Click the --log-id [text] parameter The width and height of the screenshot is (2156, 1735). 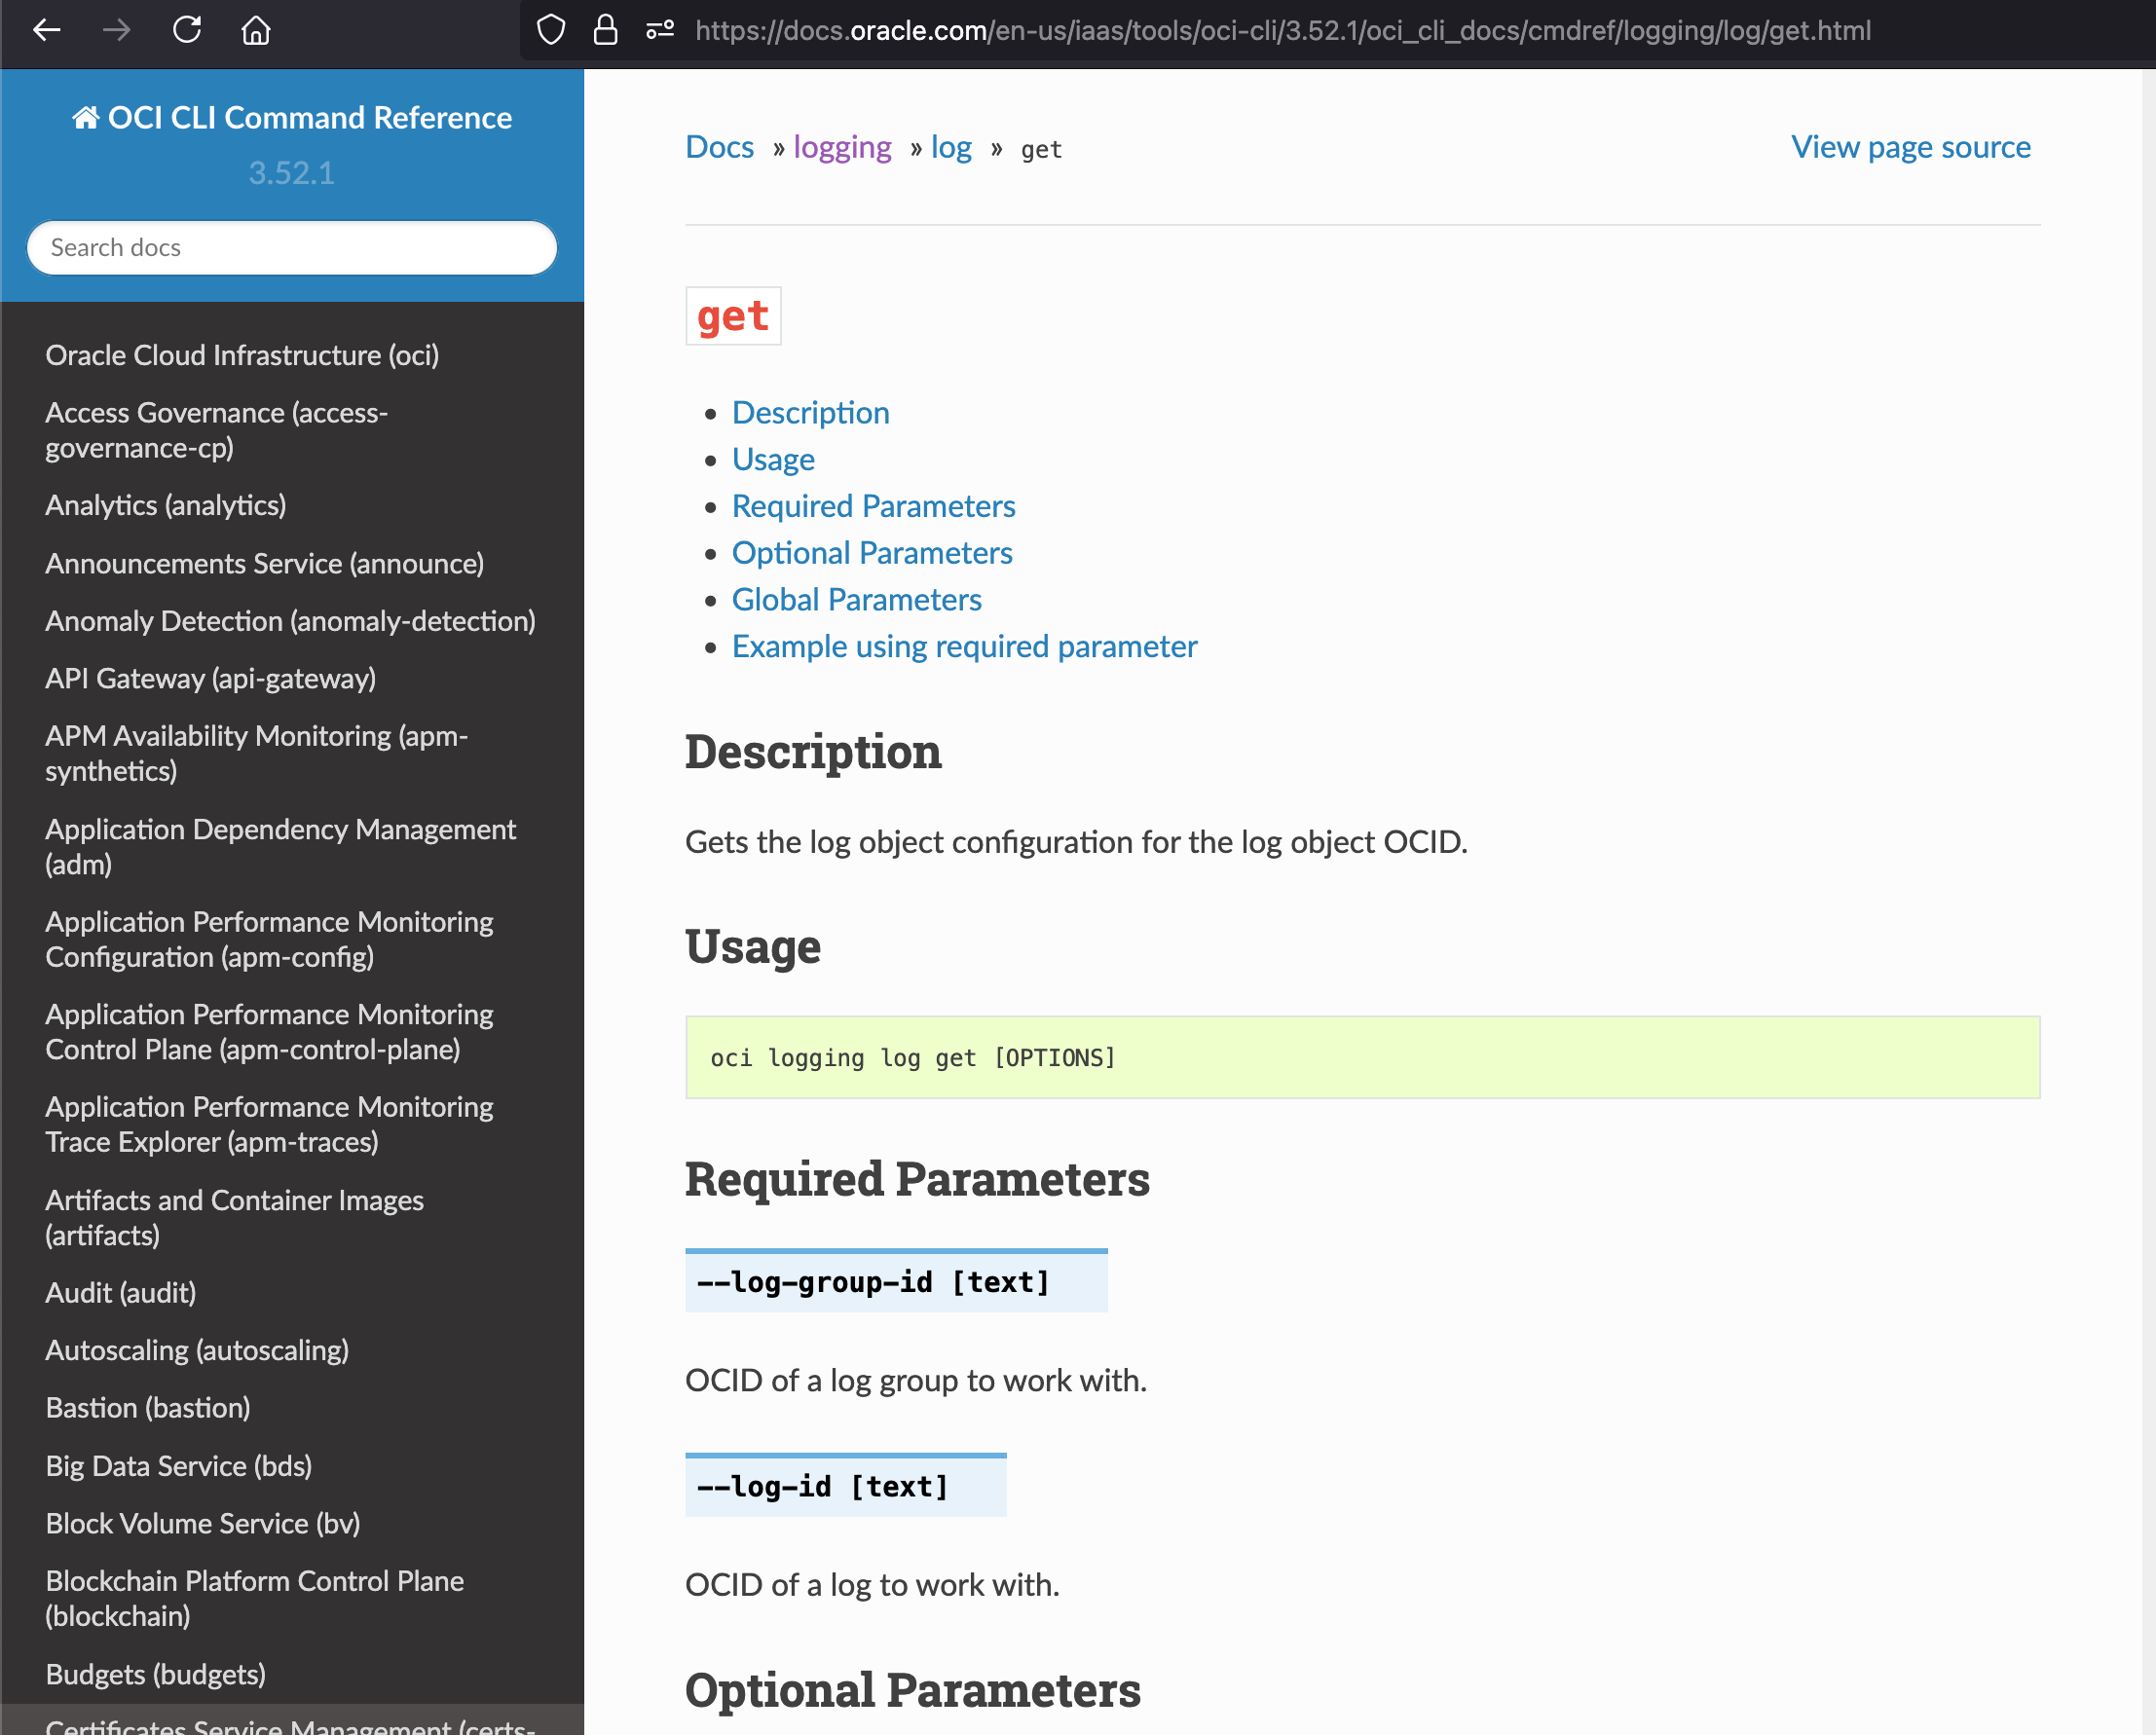[x=845, y=1486]
